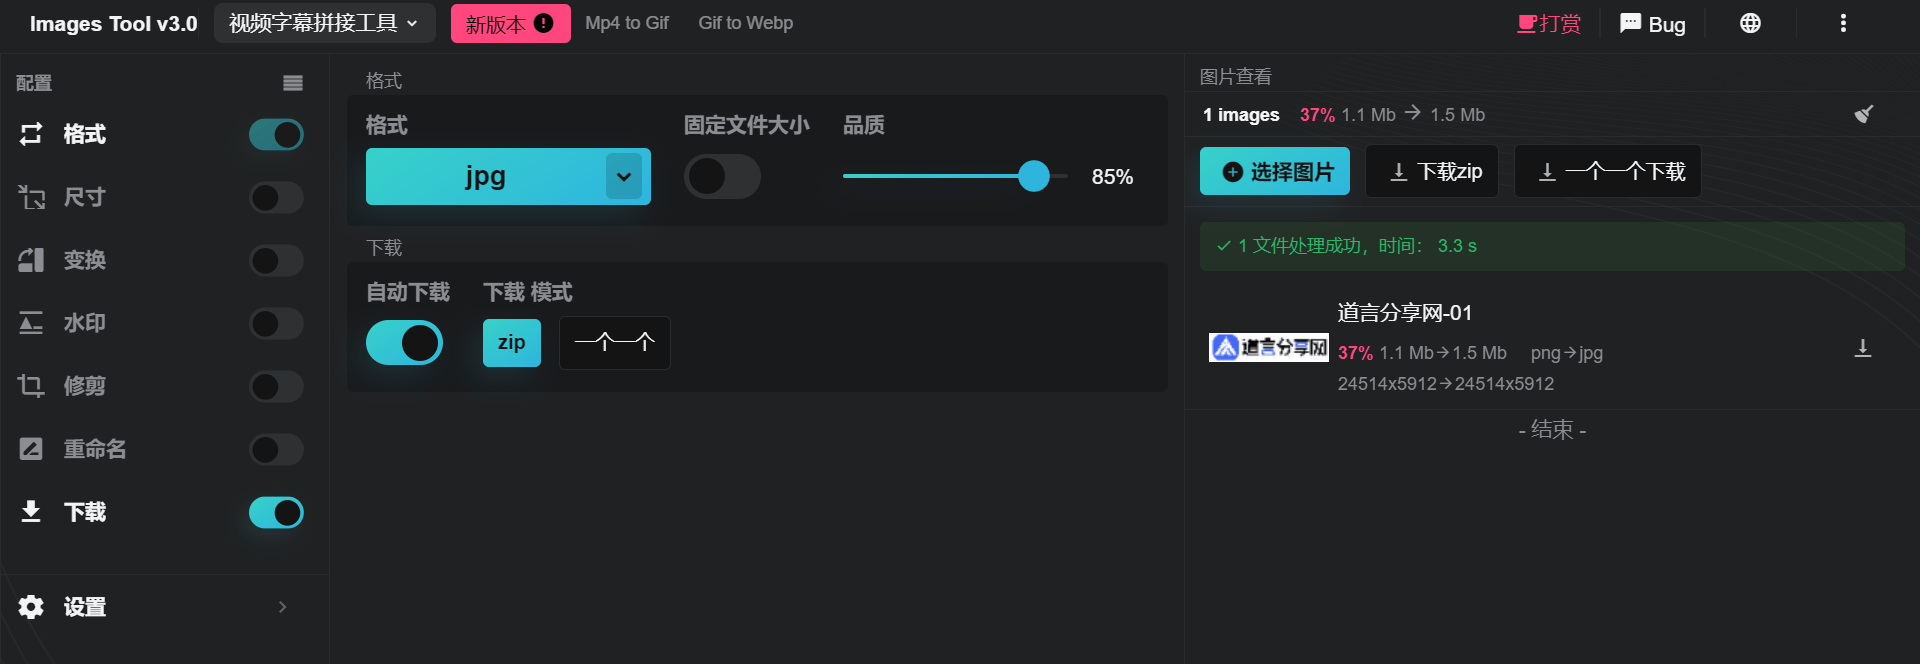Viewport: 1920px width, 664px height.
Task: Click the 新版本 new version button
Action: (510, 23)
